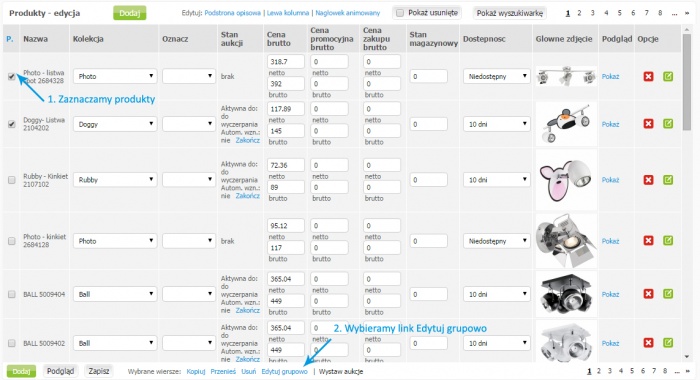Enable the Pokaż usunięte checkbox
700x380 pixels.
[400, 13]
